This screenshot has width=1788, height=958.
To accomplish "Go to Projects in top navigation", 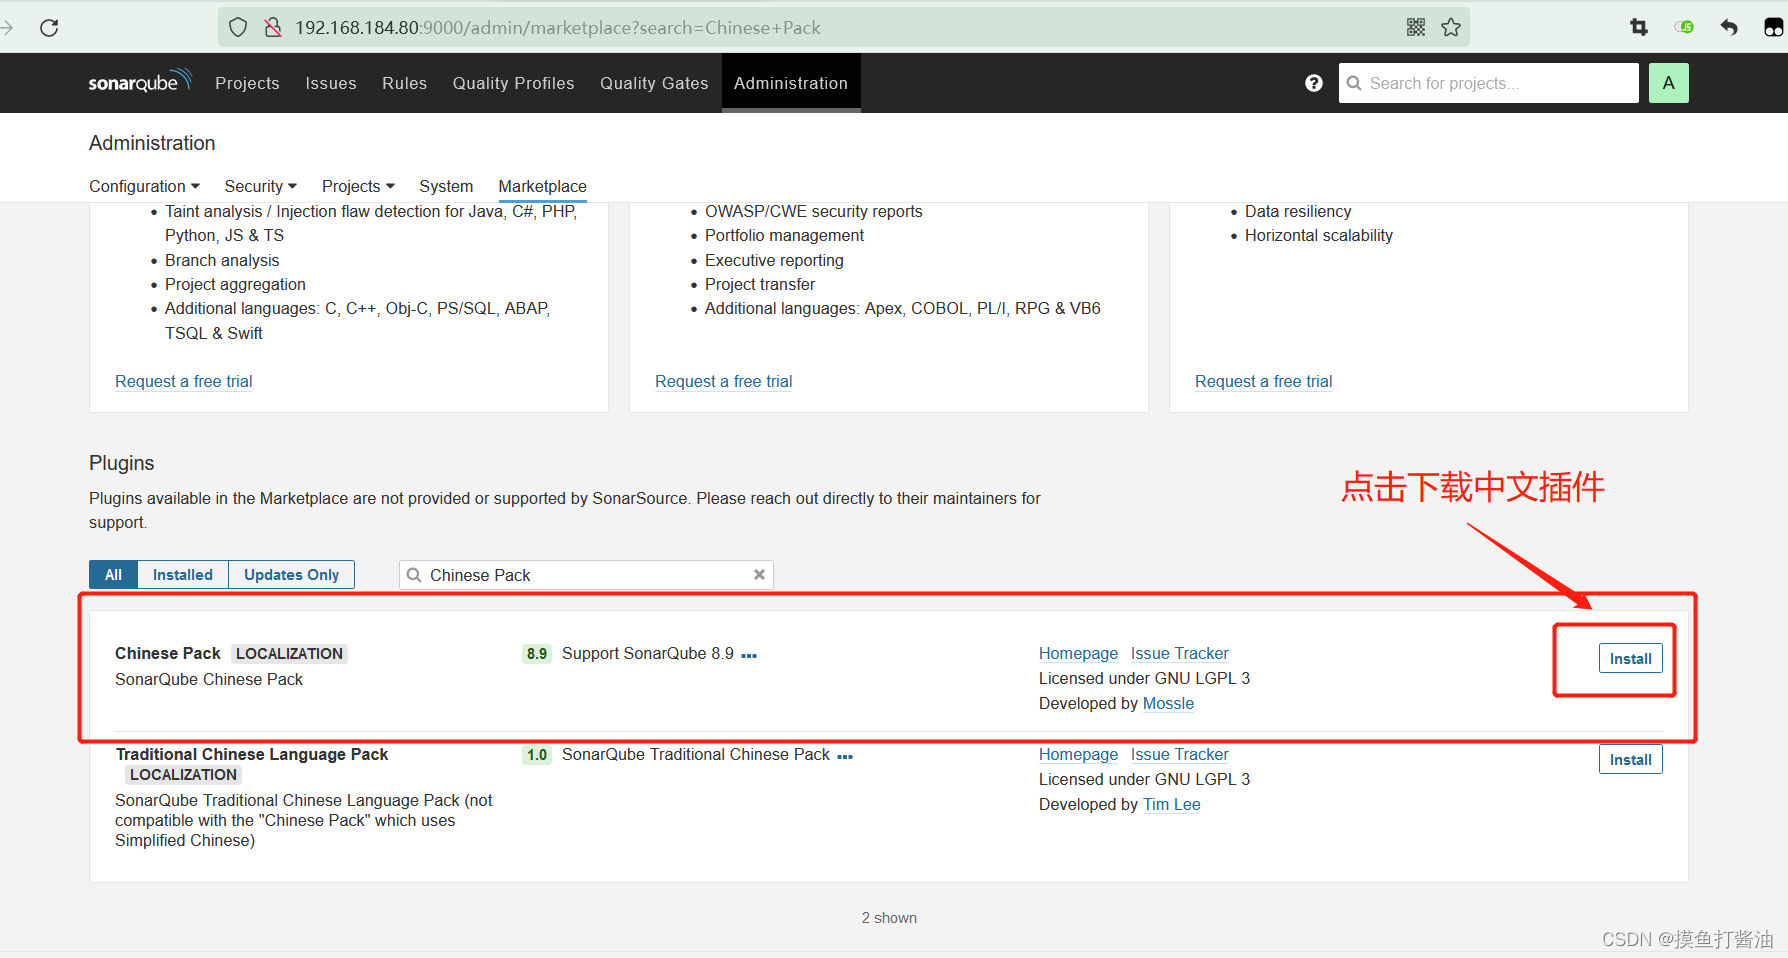I will click(247, 83).
